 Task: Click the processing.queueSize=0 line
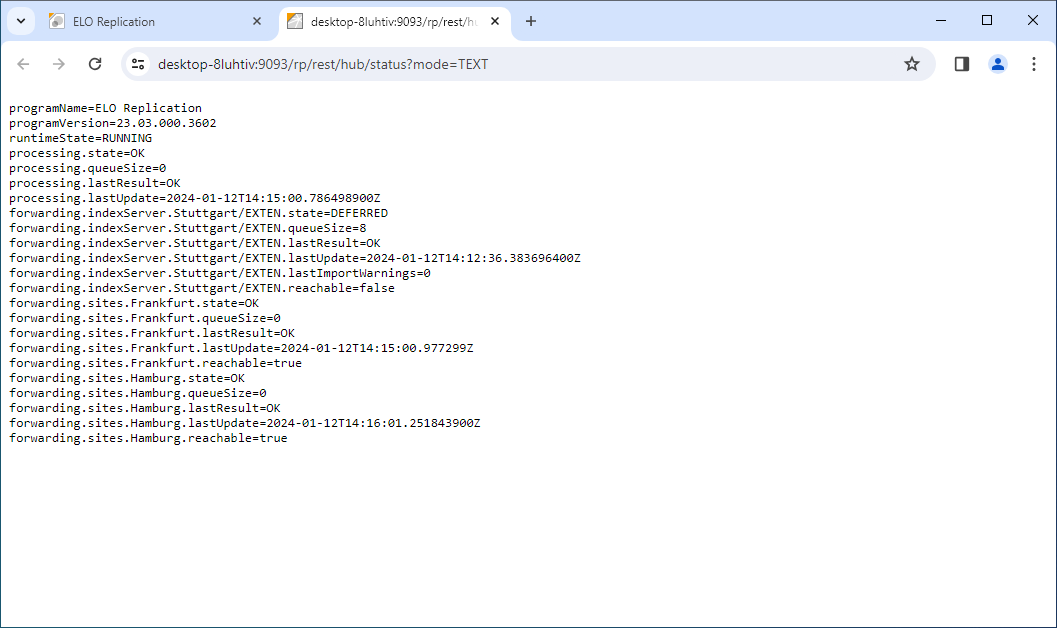click(88, 168)
